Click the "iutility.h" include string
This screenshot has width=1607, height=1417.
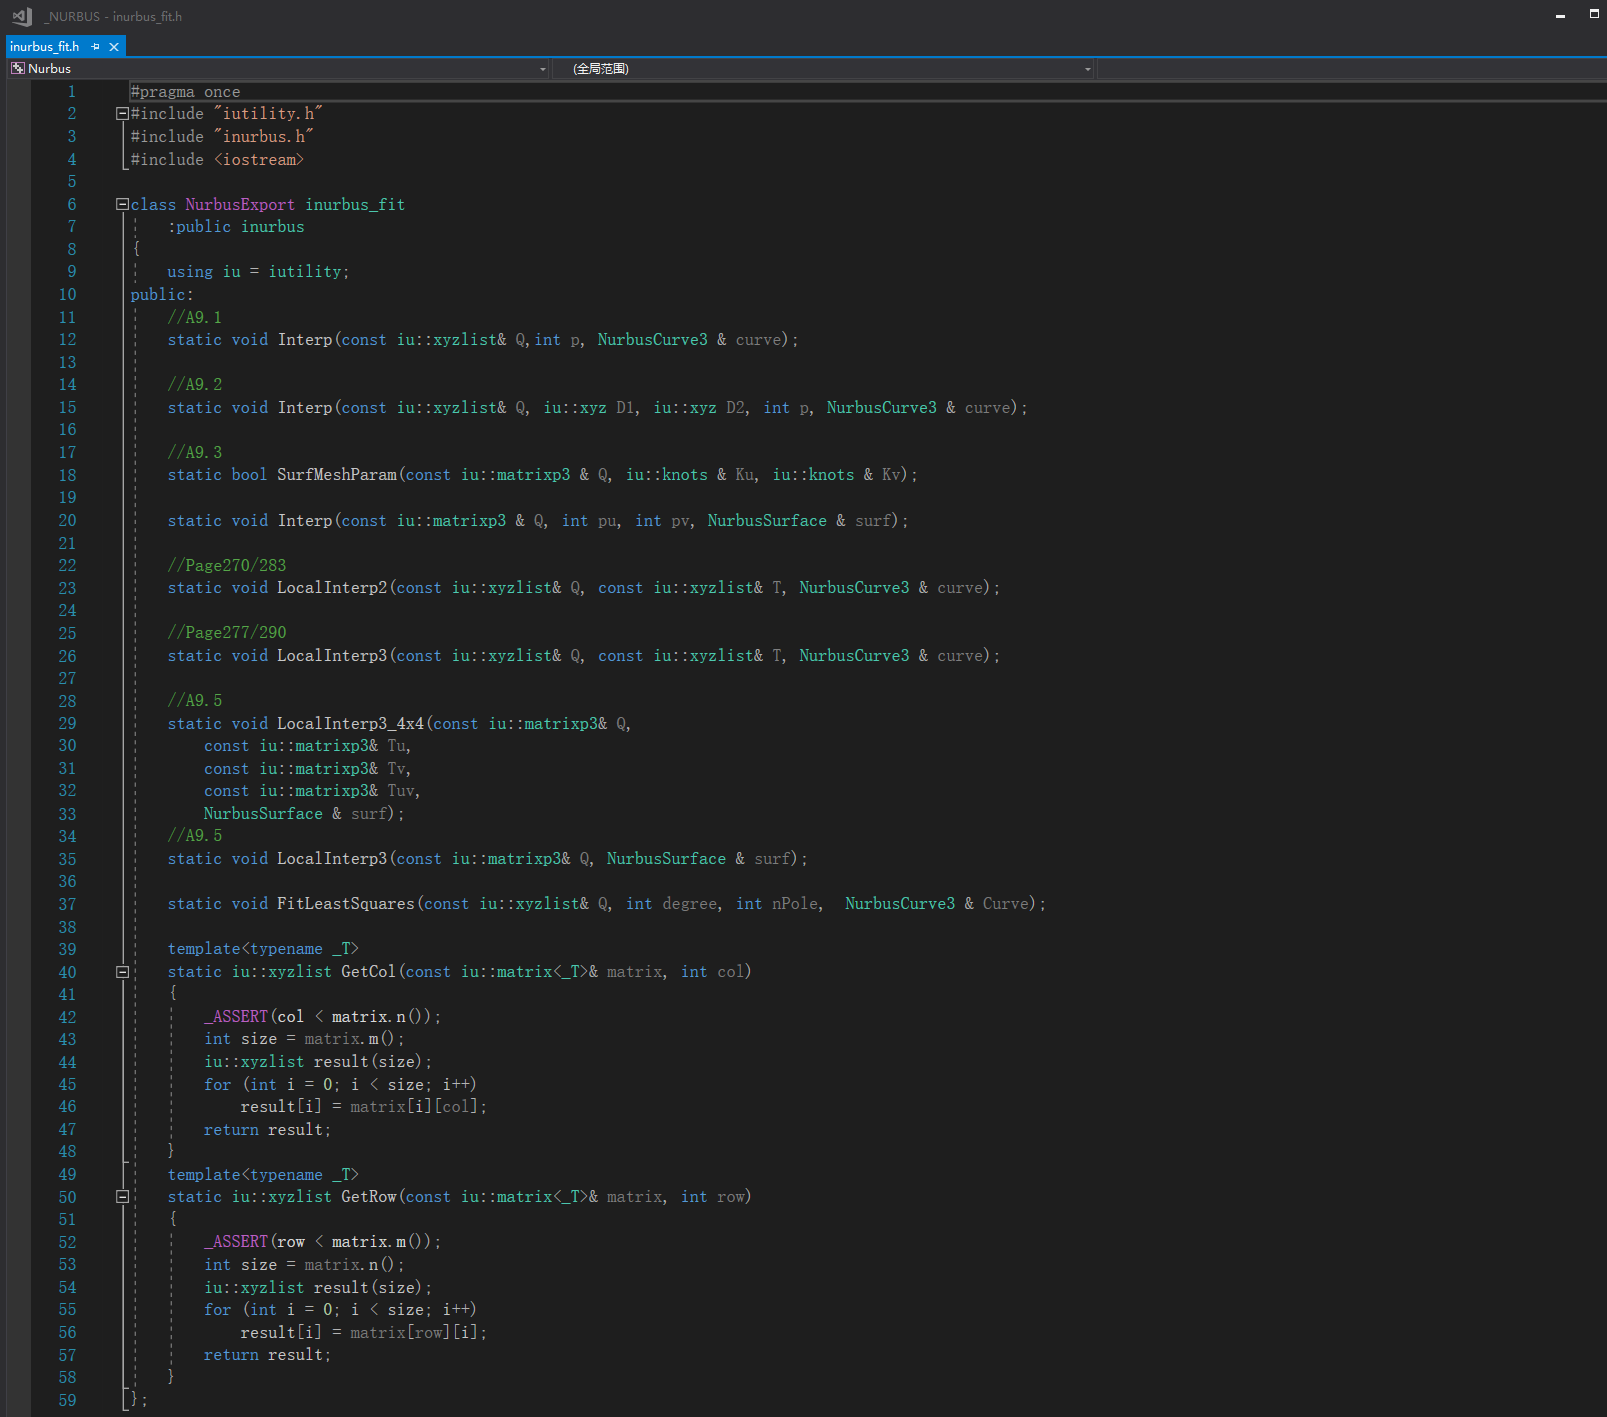coord(268,114)
